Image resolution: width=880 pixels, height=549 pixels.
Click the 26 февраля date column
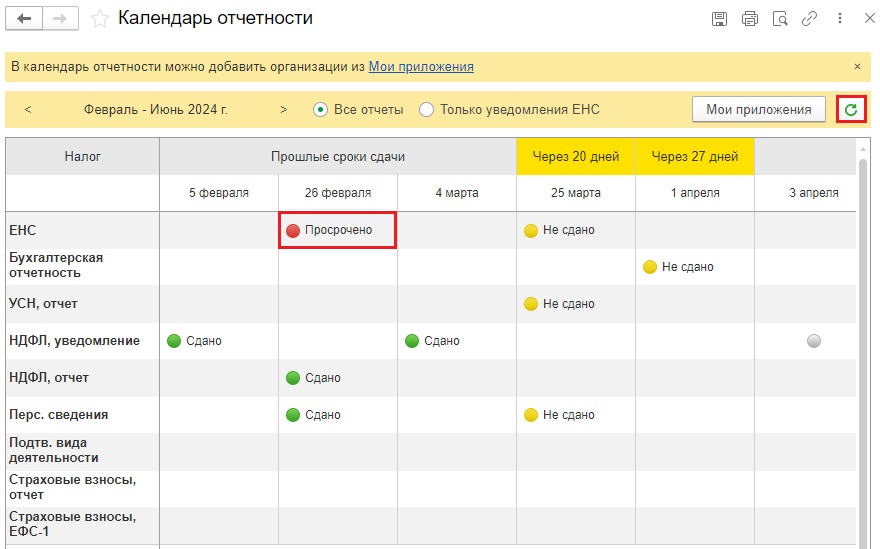338,193
